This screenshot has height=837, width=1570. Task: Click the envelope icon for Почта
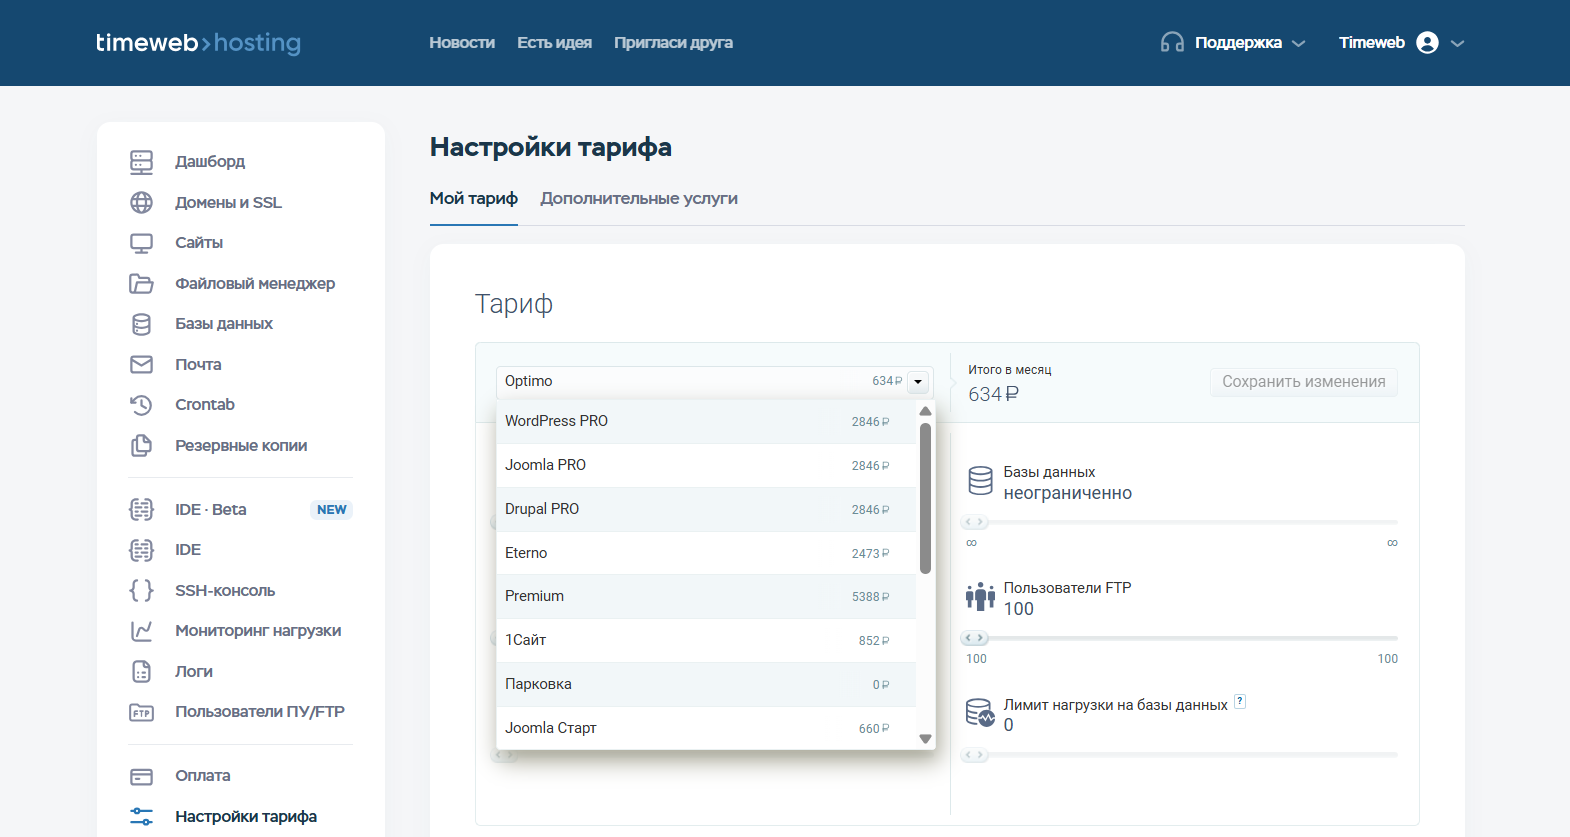click(142, 365)
